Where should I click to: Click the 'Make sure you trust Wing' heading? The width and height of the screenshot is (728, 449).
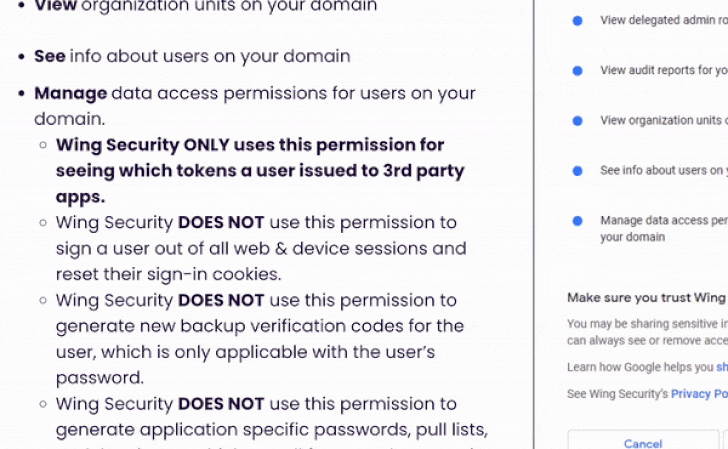[646, 297]
